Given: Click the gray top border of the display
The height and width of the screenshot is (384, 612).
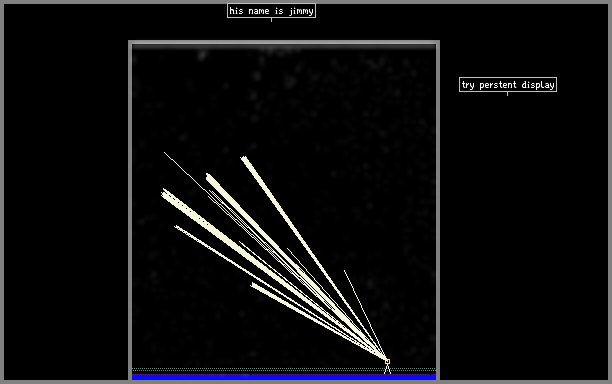Looking at the screenshot, I should tap(284, 43).
